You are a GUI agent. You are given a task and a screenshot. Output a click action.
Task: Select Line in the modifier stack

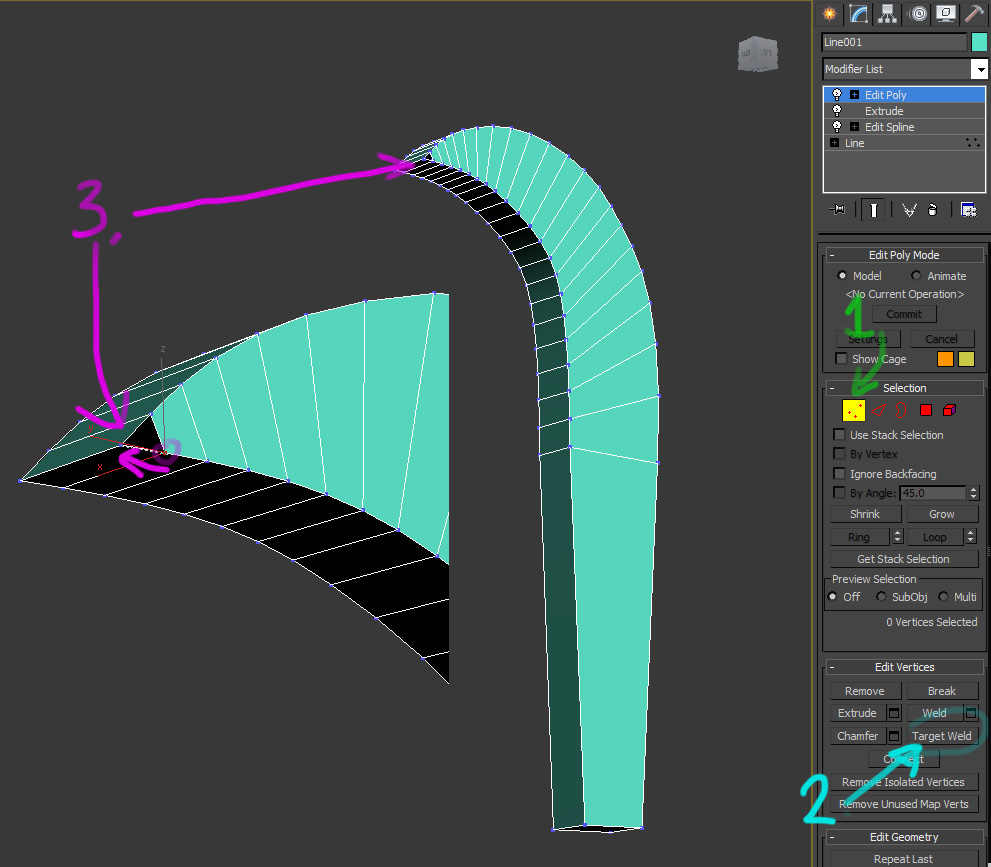click(x=855, y=143)
